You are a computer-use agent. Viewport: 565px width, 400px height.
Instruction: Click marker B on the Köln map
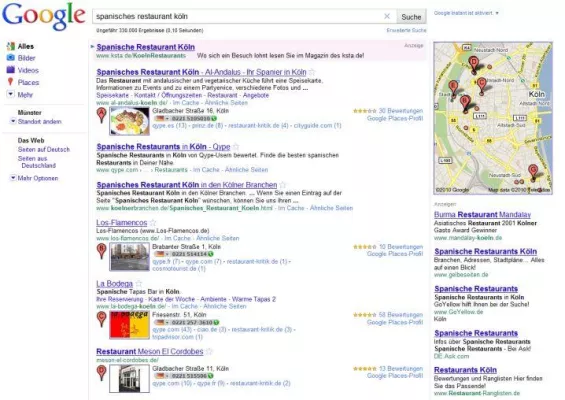[465, 104]
